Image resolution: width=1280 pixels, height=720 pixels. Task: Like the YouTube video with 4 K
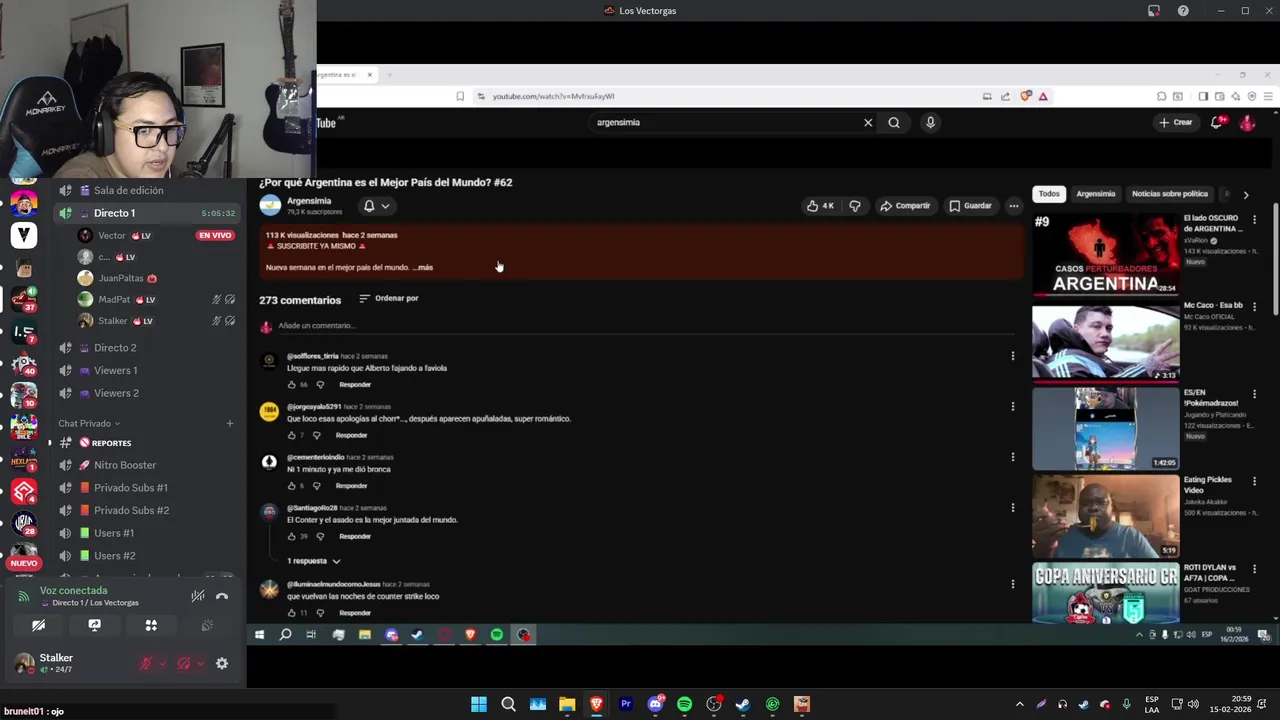point(820,206)
